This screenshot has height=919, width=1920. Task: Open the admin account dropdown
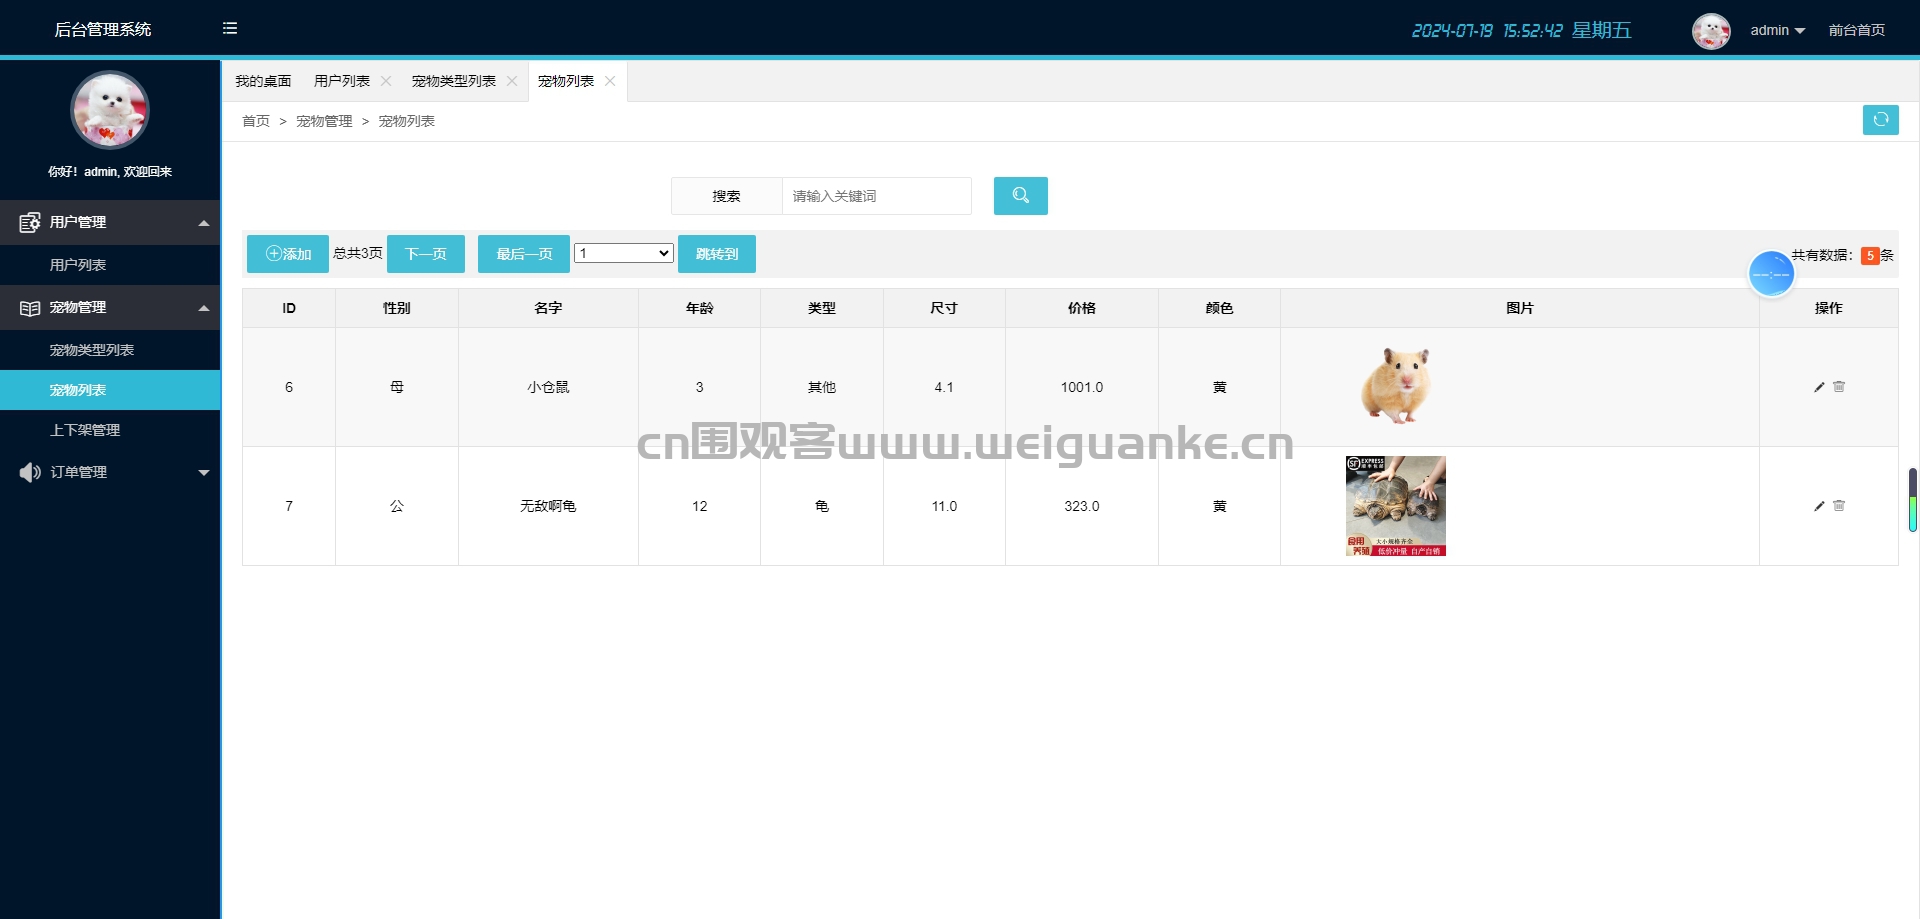(x=1777, y=30)
